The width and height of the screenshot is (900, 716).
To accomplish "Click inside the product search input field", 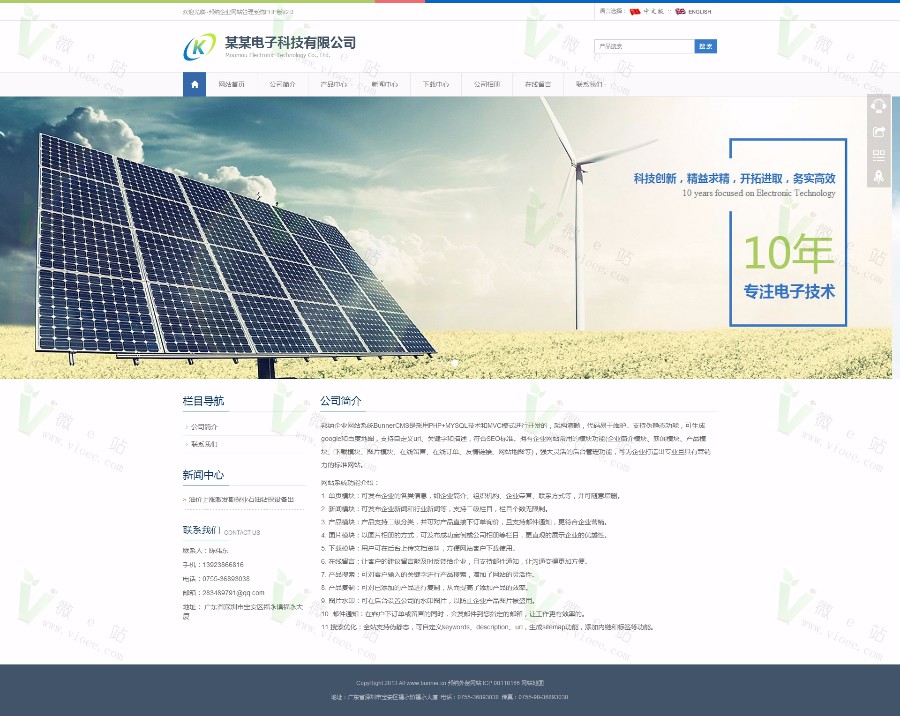I will [645, 46].
